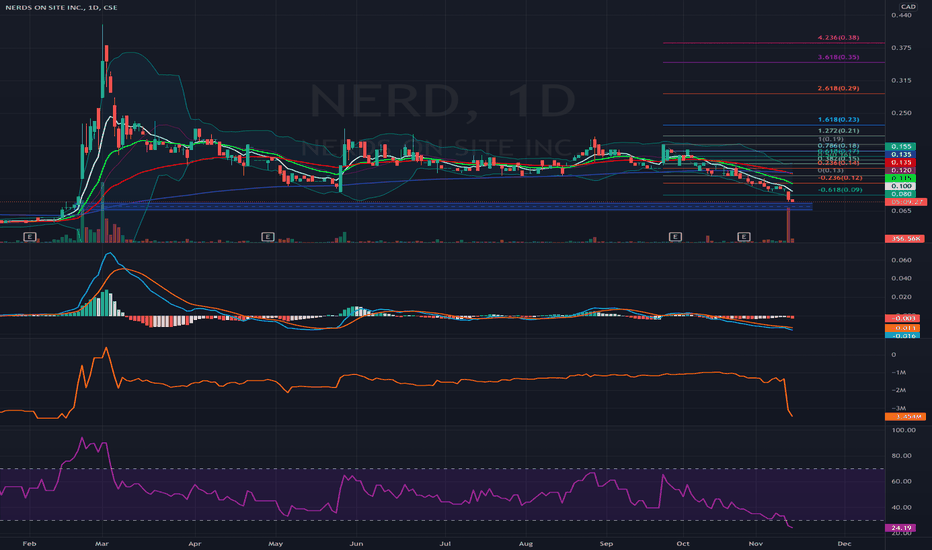Select the 1.618(0.23) Fibonacci level
Image resolution: width=932 pixels, height=550 pixels.
pyautogui.click(x=838, y=120)
